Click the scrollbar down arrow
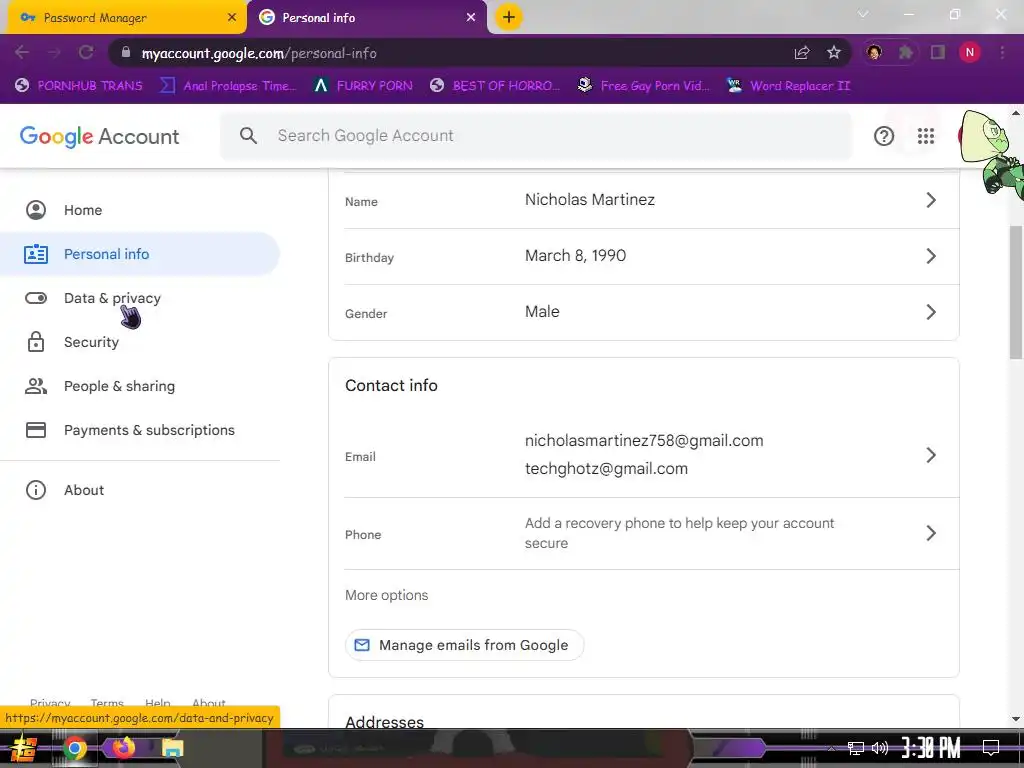This screenshot has width=1024, height=768. tap(1016, 719)
